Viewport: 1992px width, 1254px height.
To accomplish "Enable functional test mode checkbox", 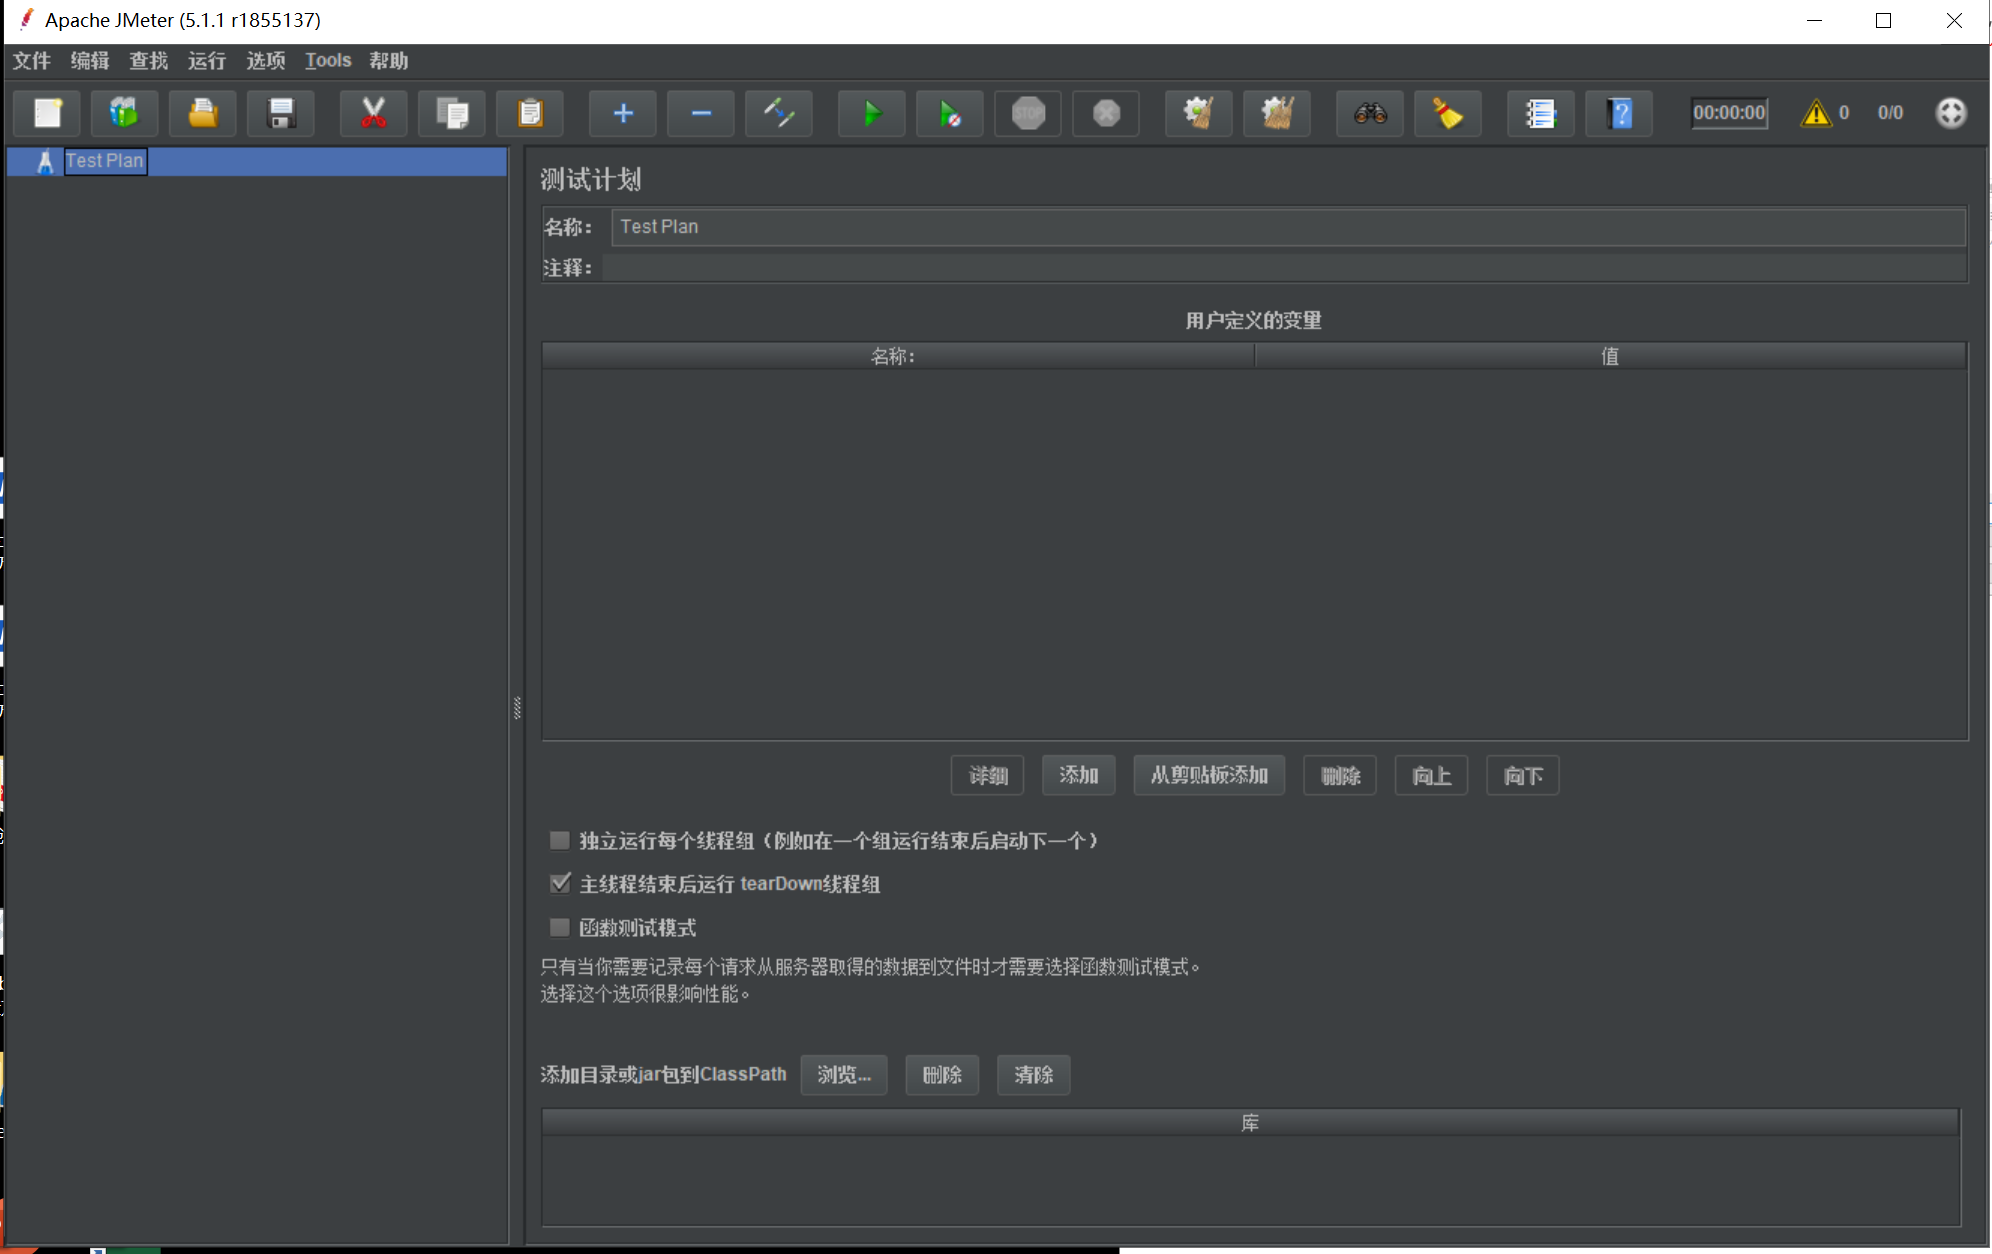I will pyautogui.click(x=560, y=927).
